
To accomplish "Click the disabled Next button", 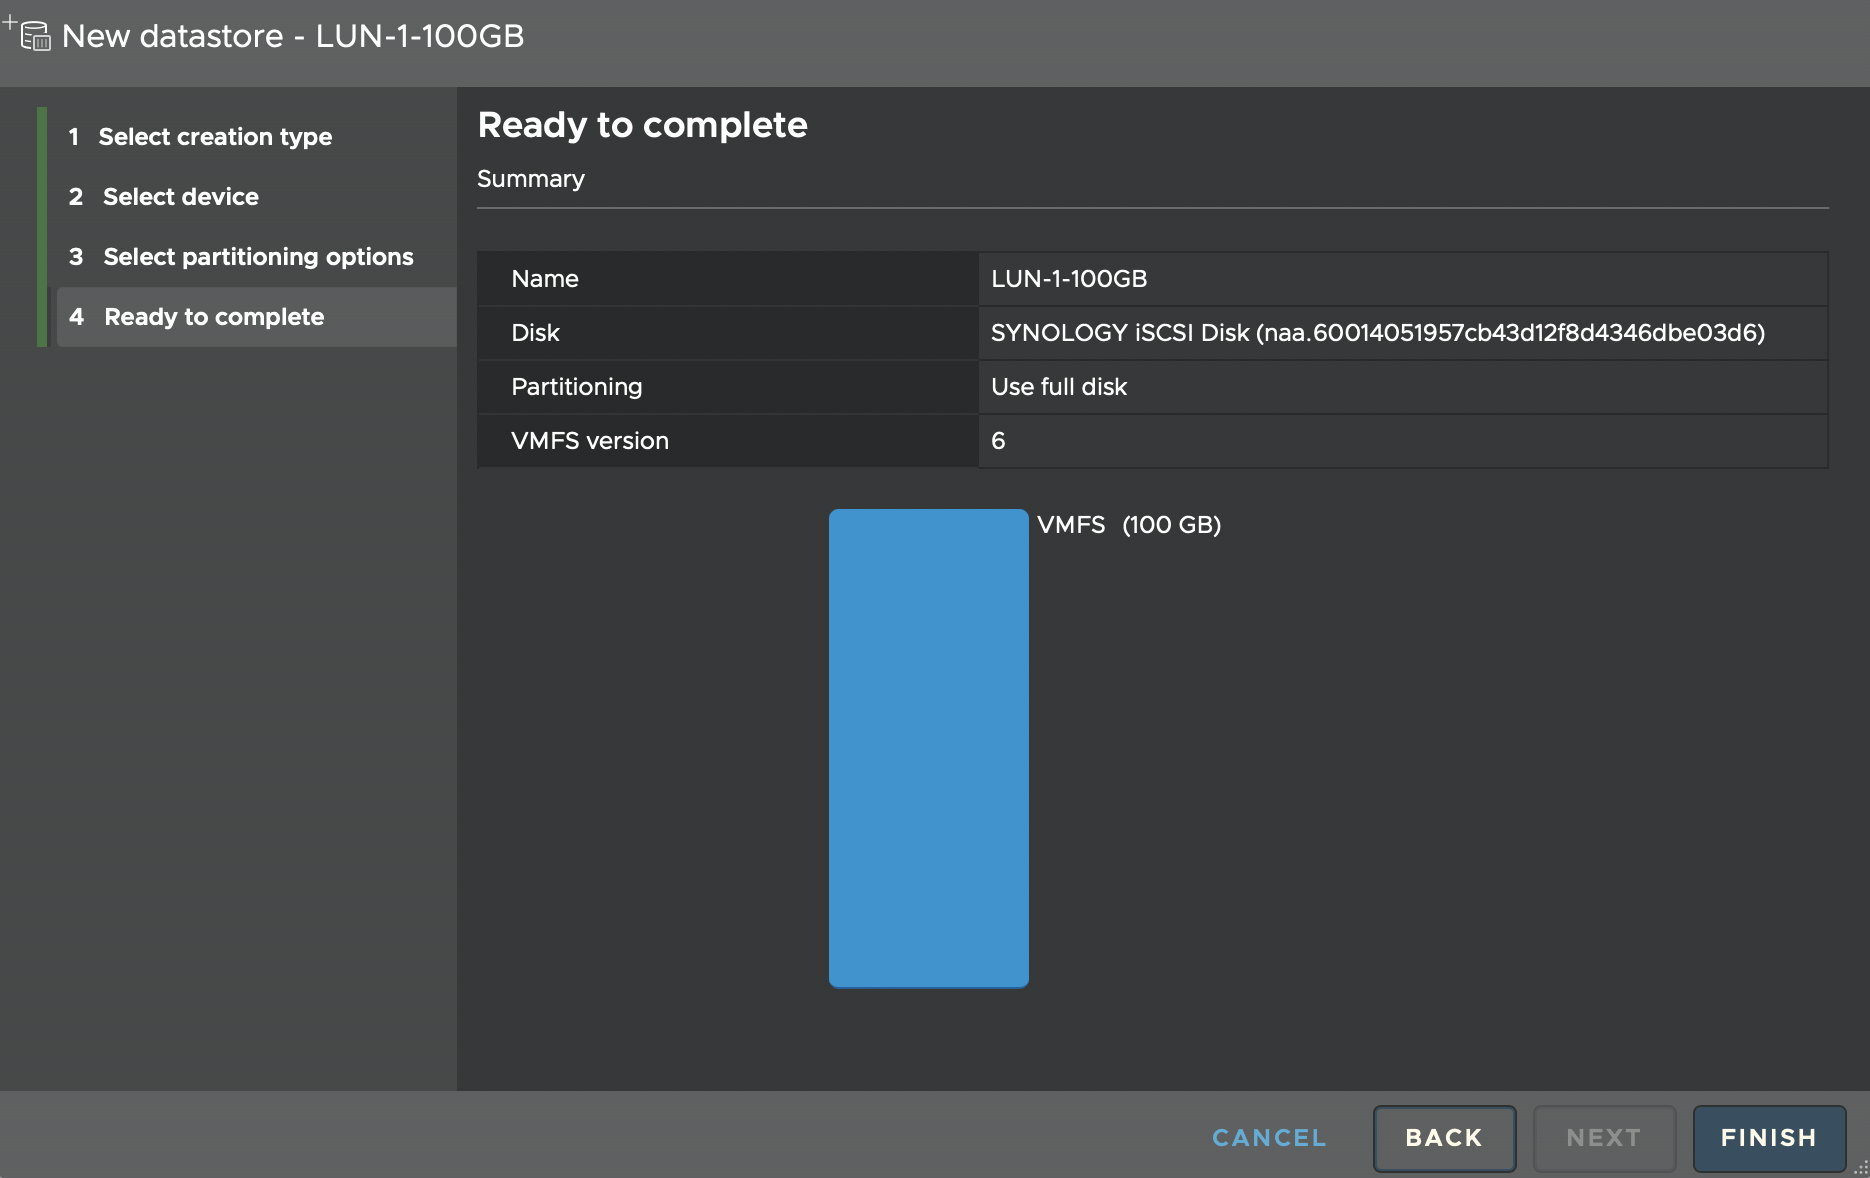I will 1604,1138.
